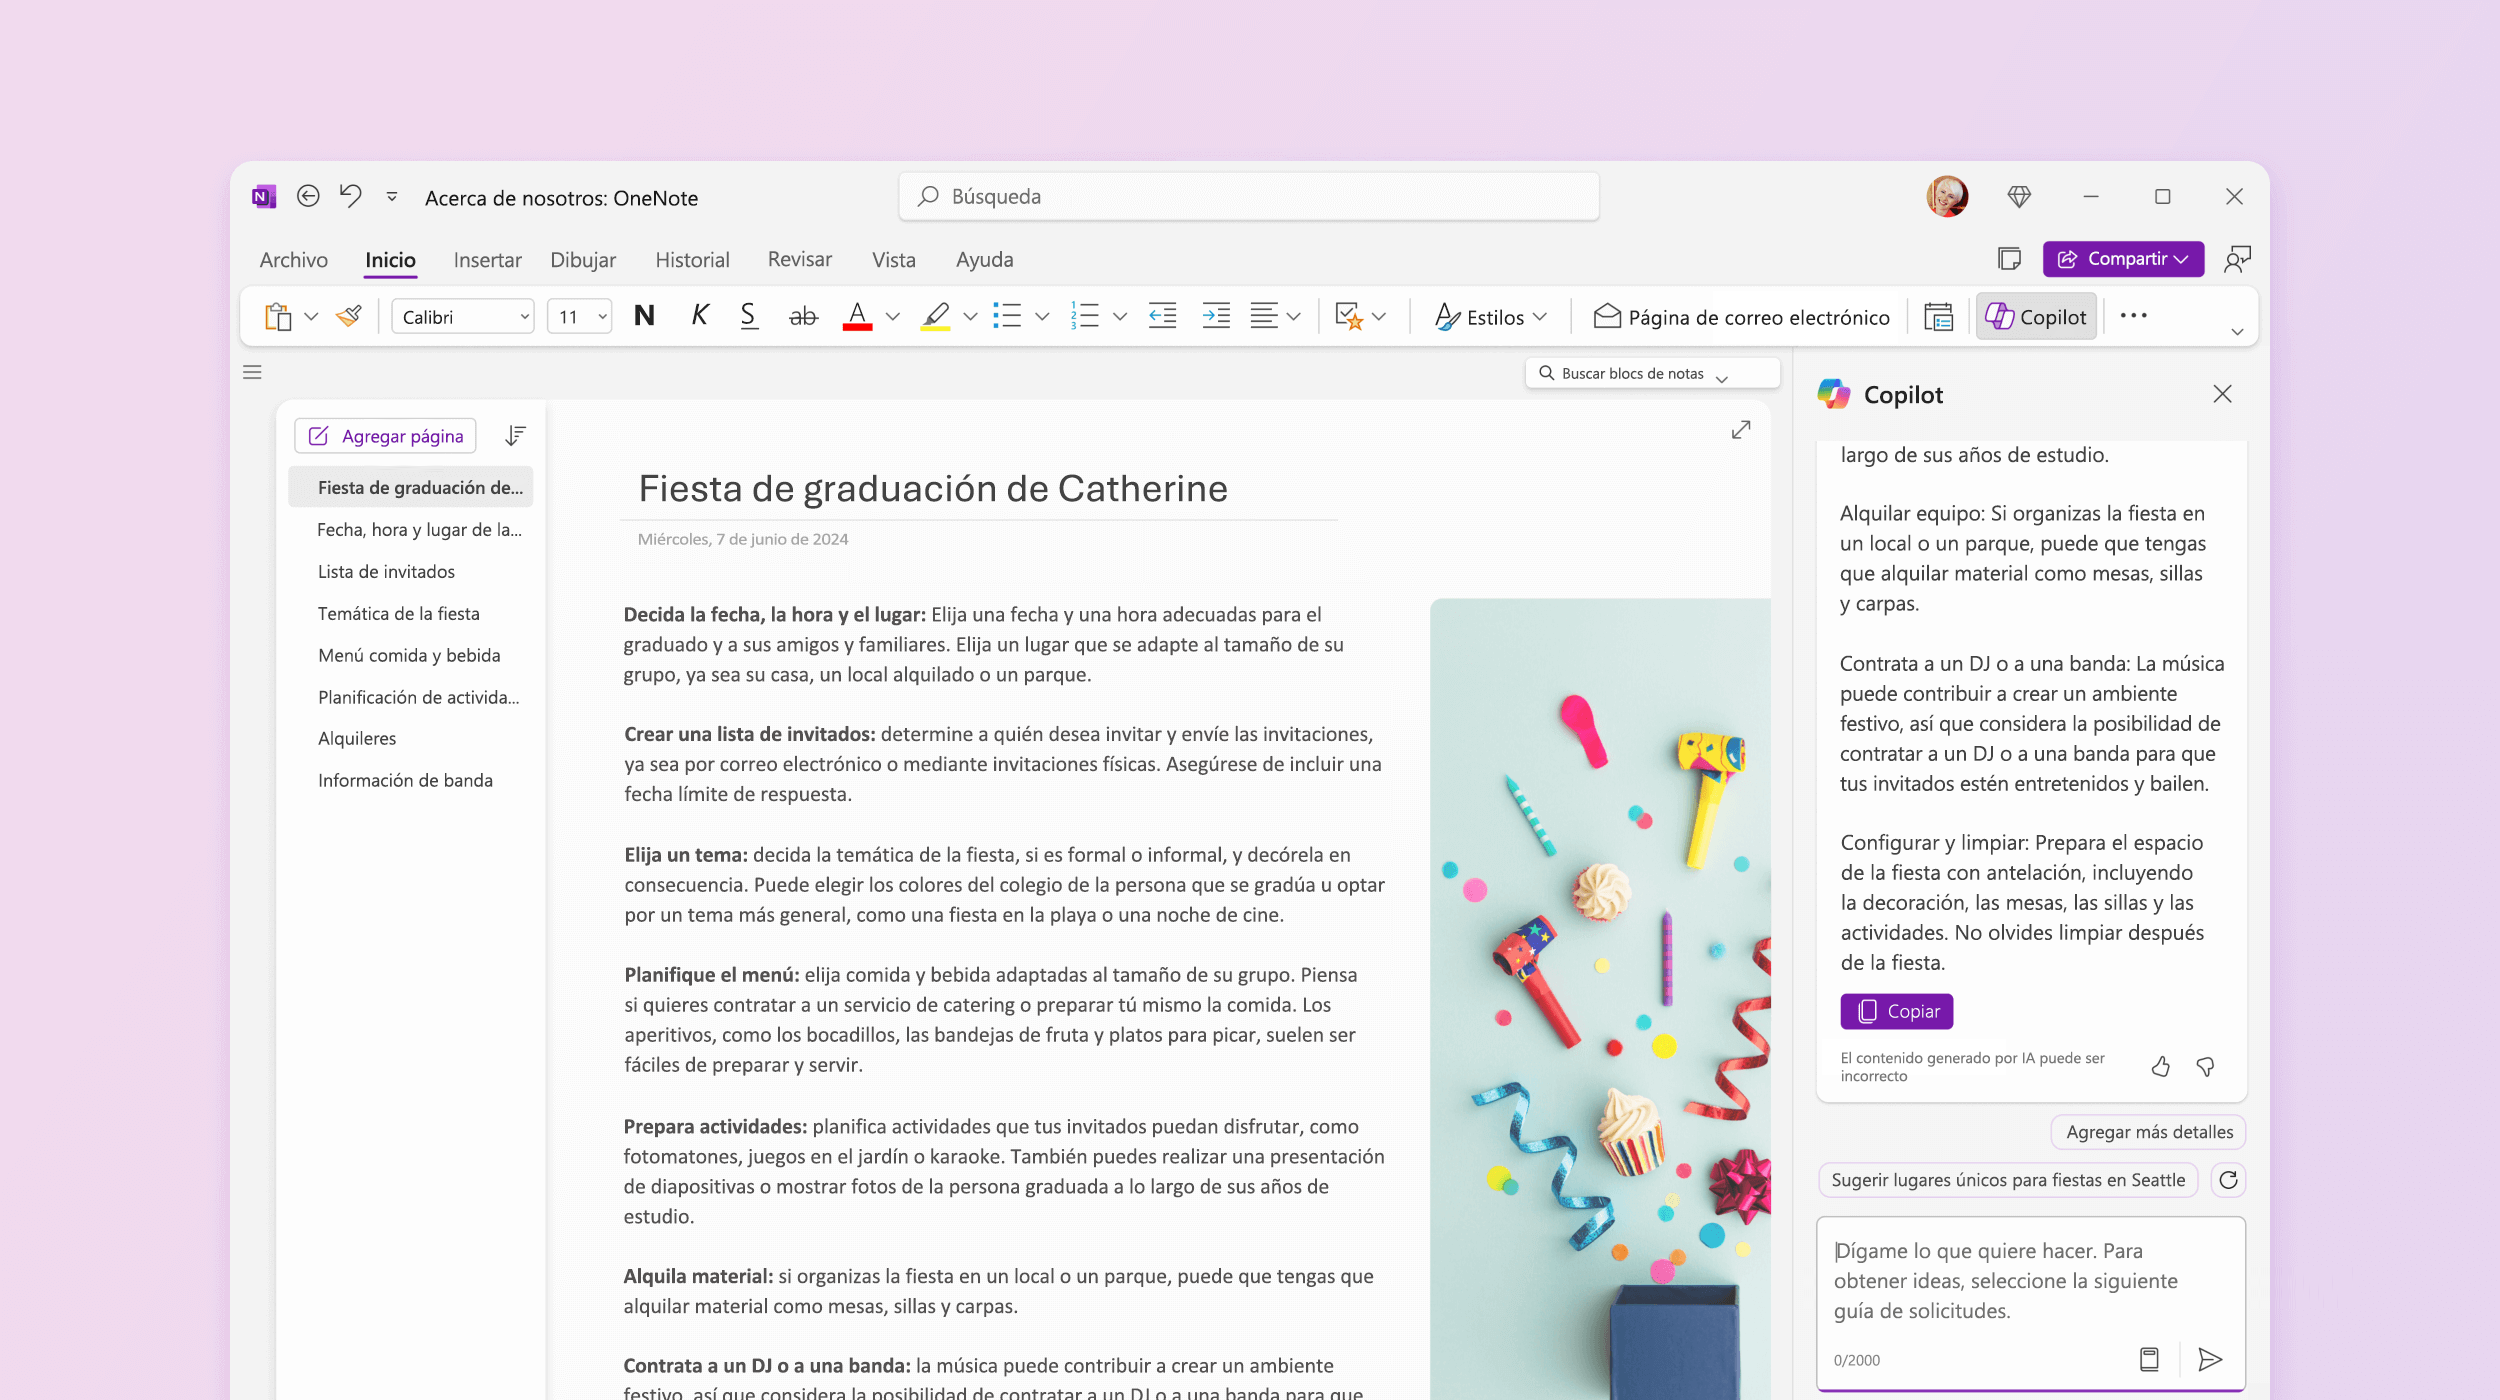
Task: Toggle underline (S) formatting
Action: pos(748,316)
